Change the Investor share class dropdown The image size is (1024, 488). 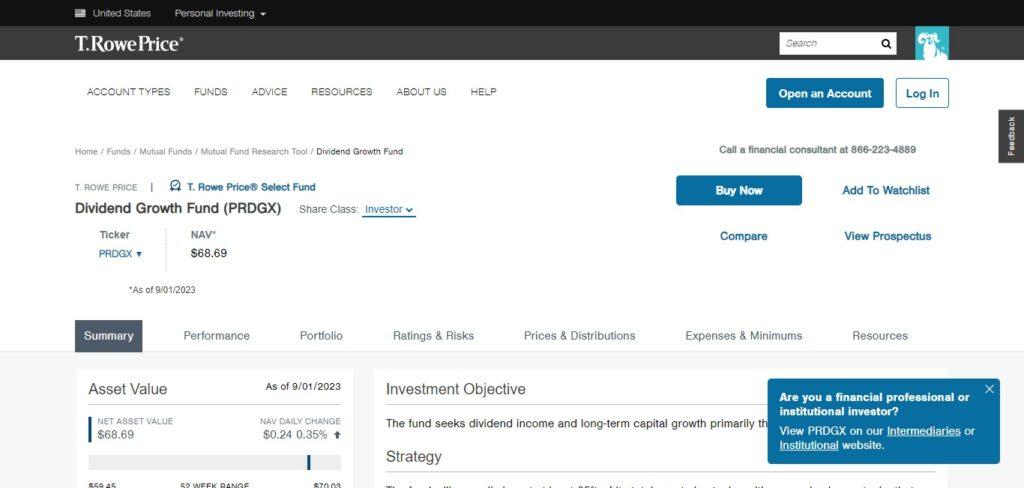pos(389,210)
